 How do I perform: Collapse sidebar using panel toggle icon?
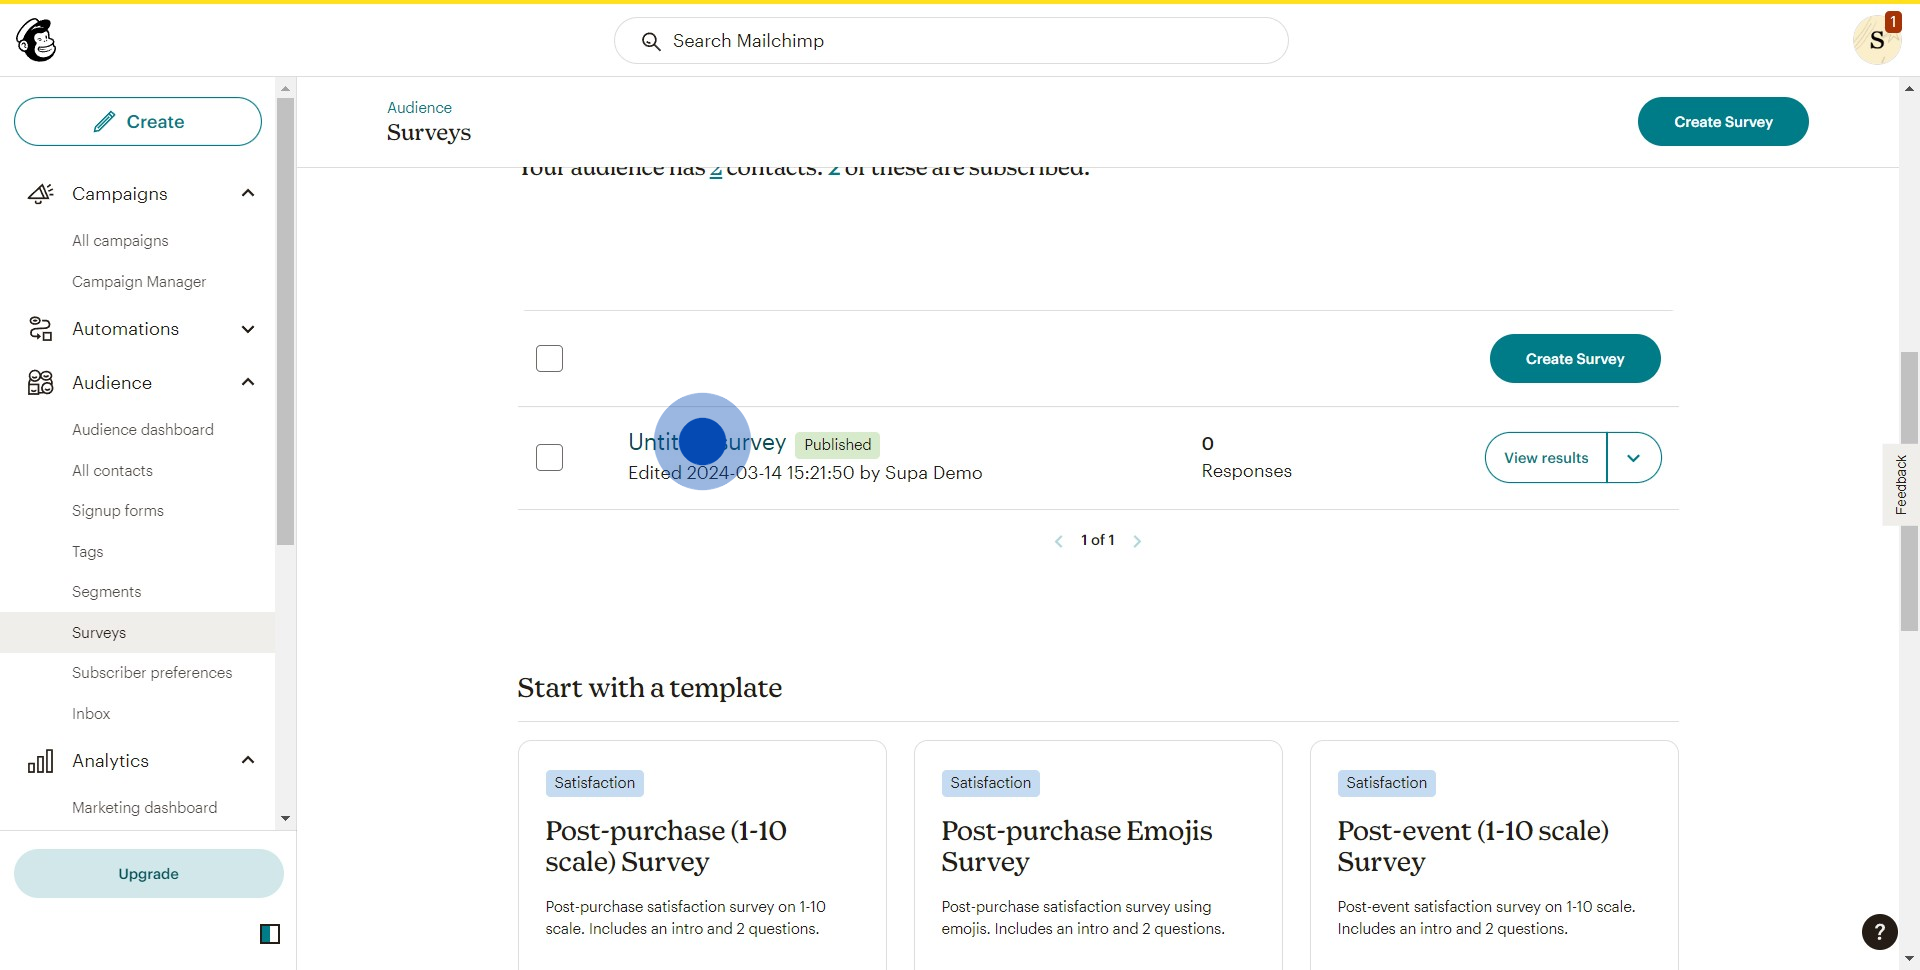pos(270,934)
